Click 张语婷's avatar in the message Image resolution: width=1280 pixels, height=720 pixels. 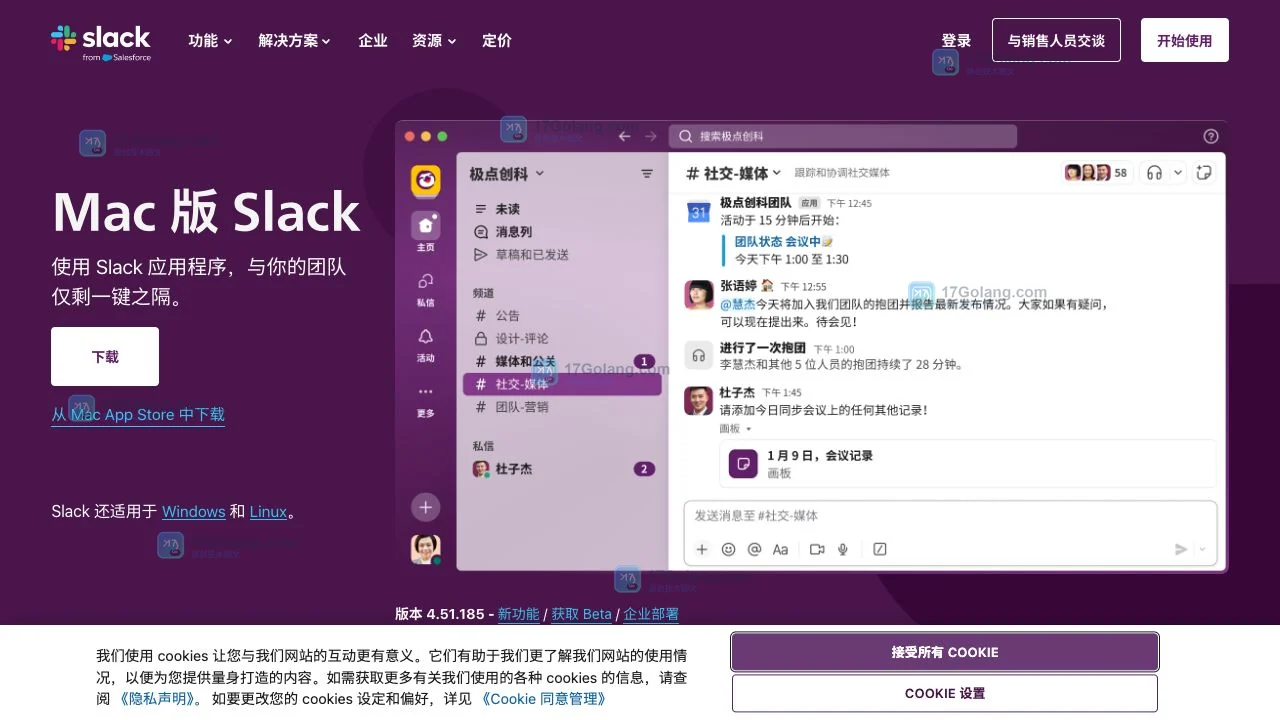click(698, 295)
